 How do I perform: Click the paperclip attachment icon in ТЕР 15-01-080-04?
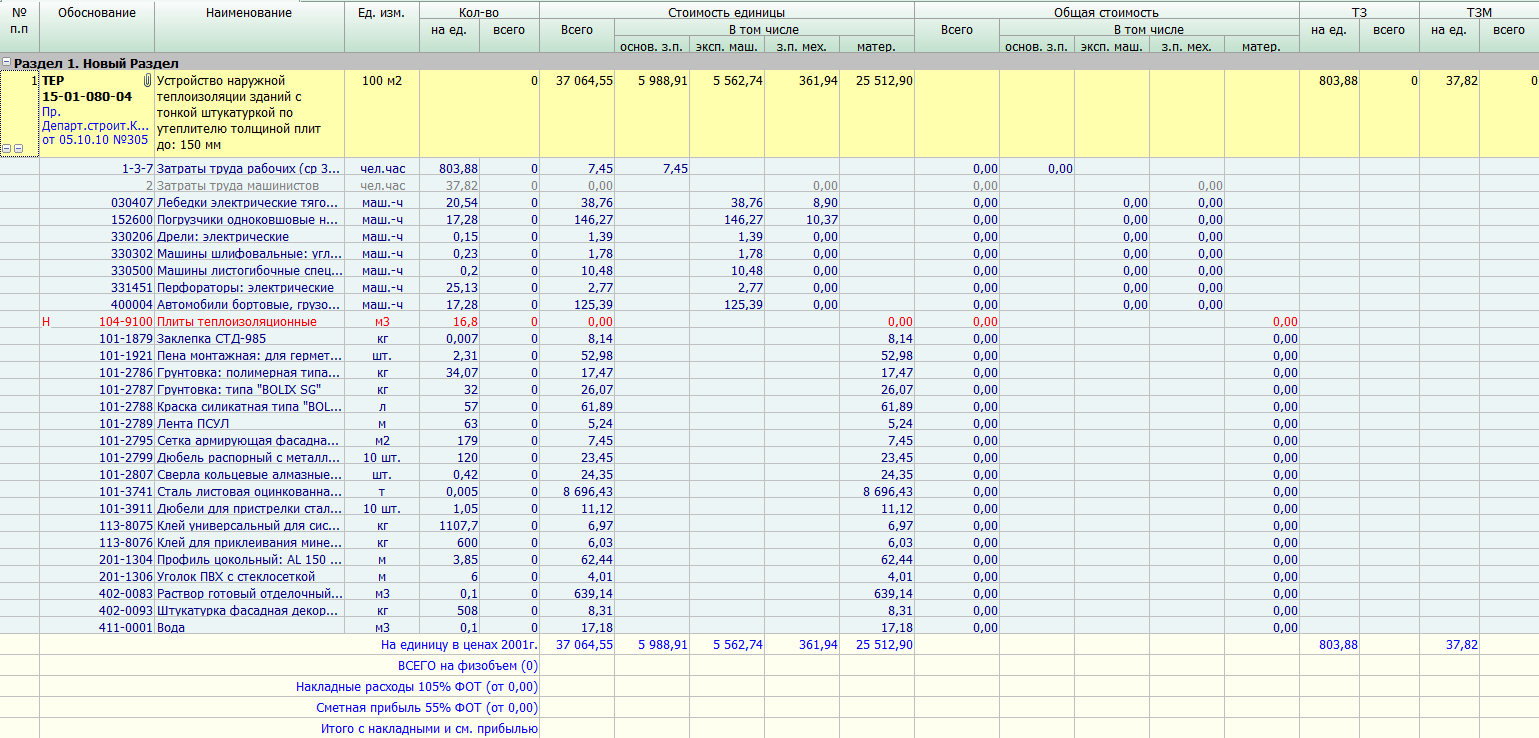click(x=147, y=80)
